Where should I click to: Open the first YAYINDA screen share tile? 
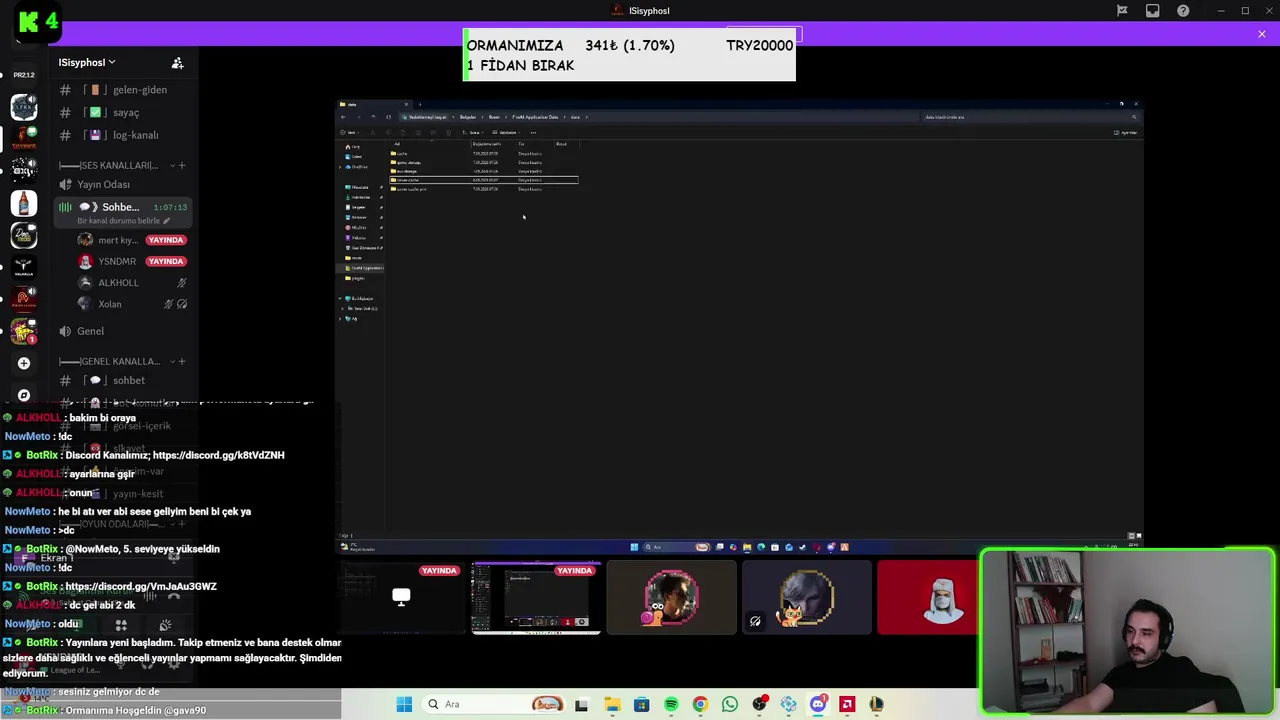tap(401, 598)
